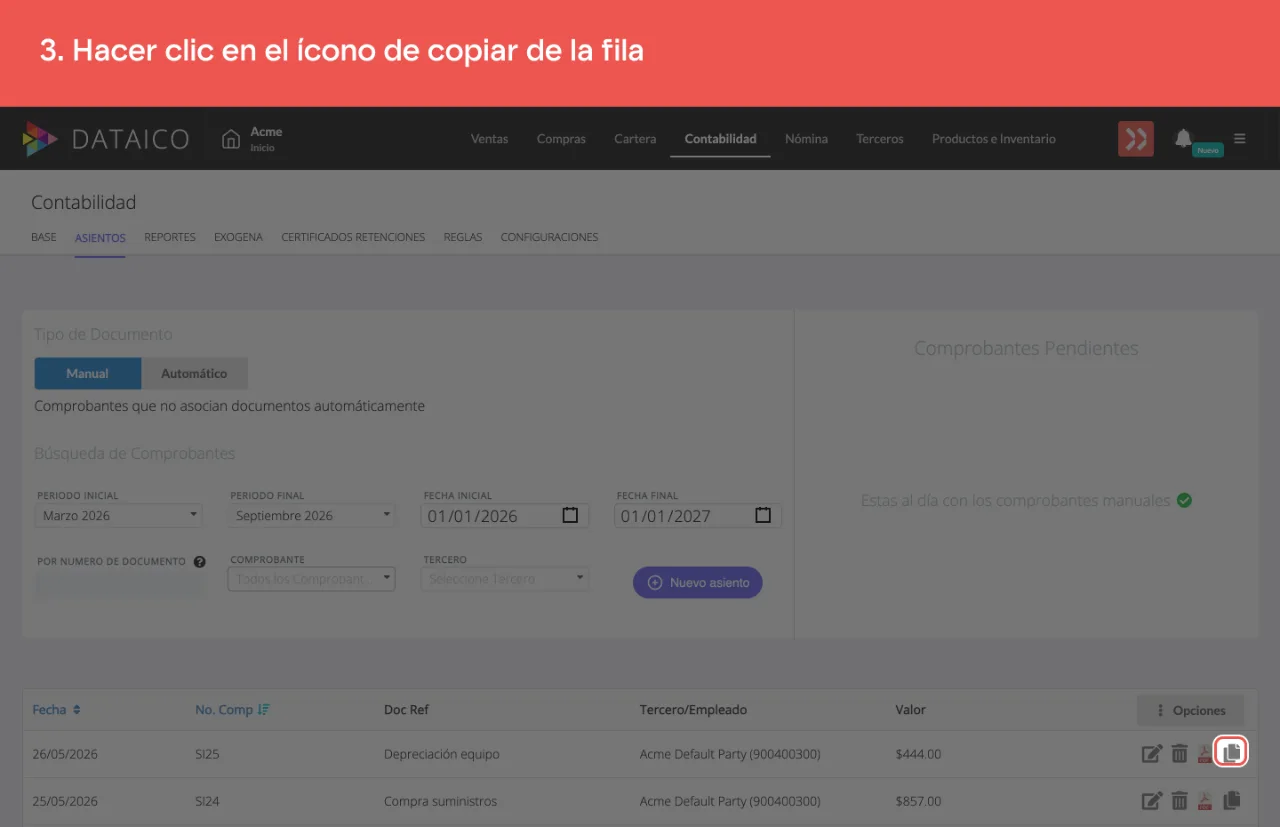Screen dimensions: 1280x827
Task: Switch to the REPORTES tab
Action: (170, 238)
